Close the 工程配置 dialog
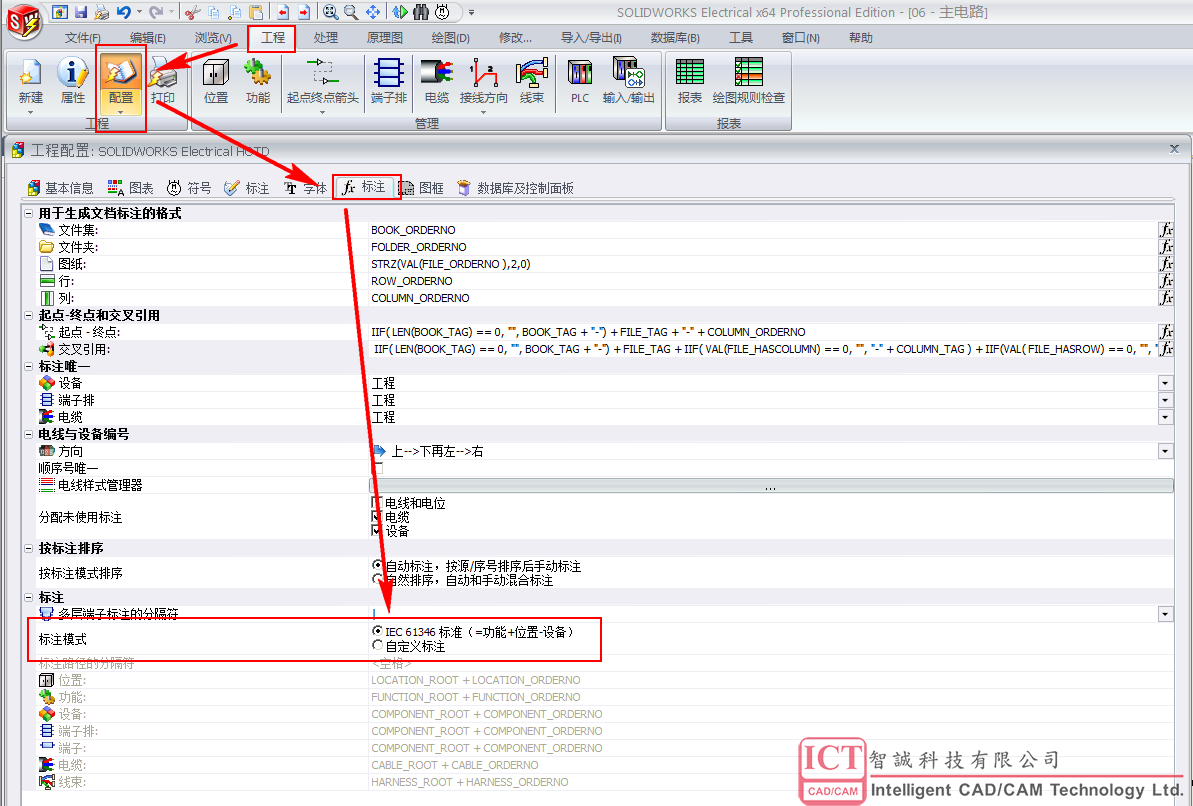 [x=1174, y=149]
